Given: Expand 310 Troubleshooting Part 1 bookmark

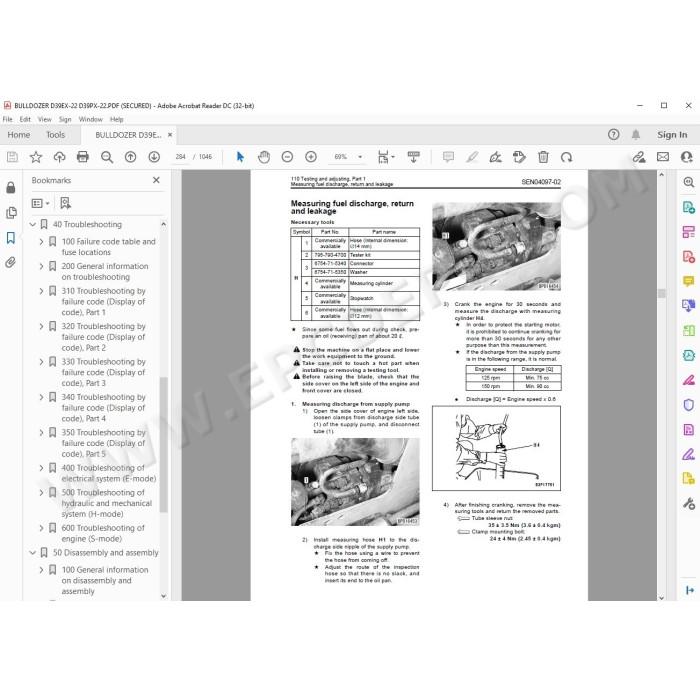Looking at the screenshot, I should pos(41,291).
